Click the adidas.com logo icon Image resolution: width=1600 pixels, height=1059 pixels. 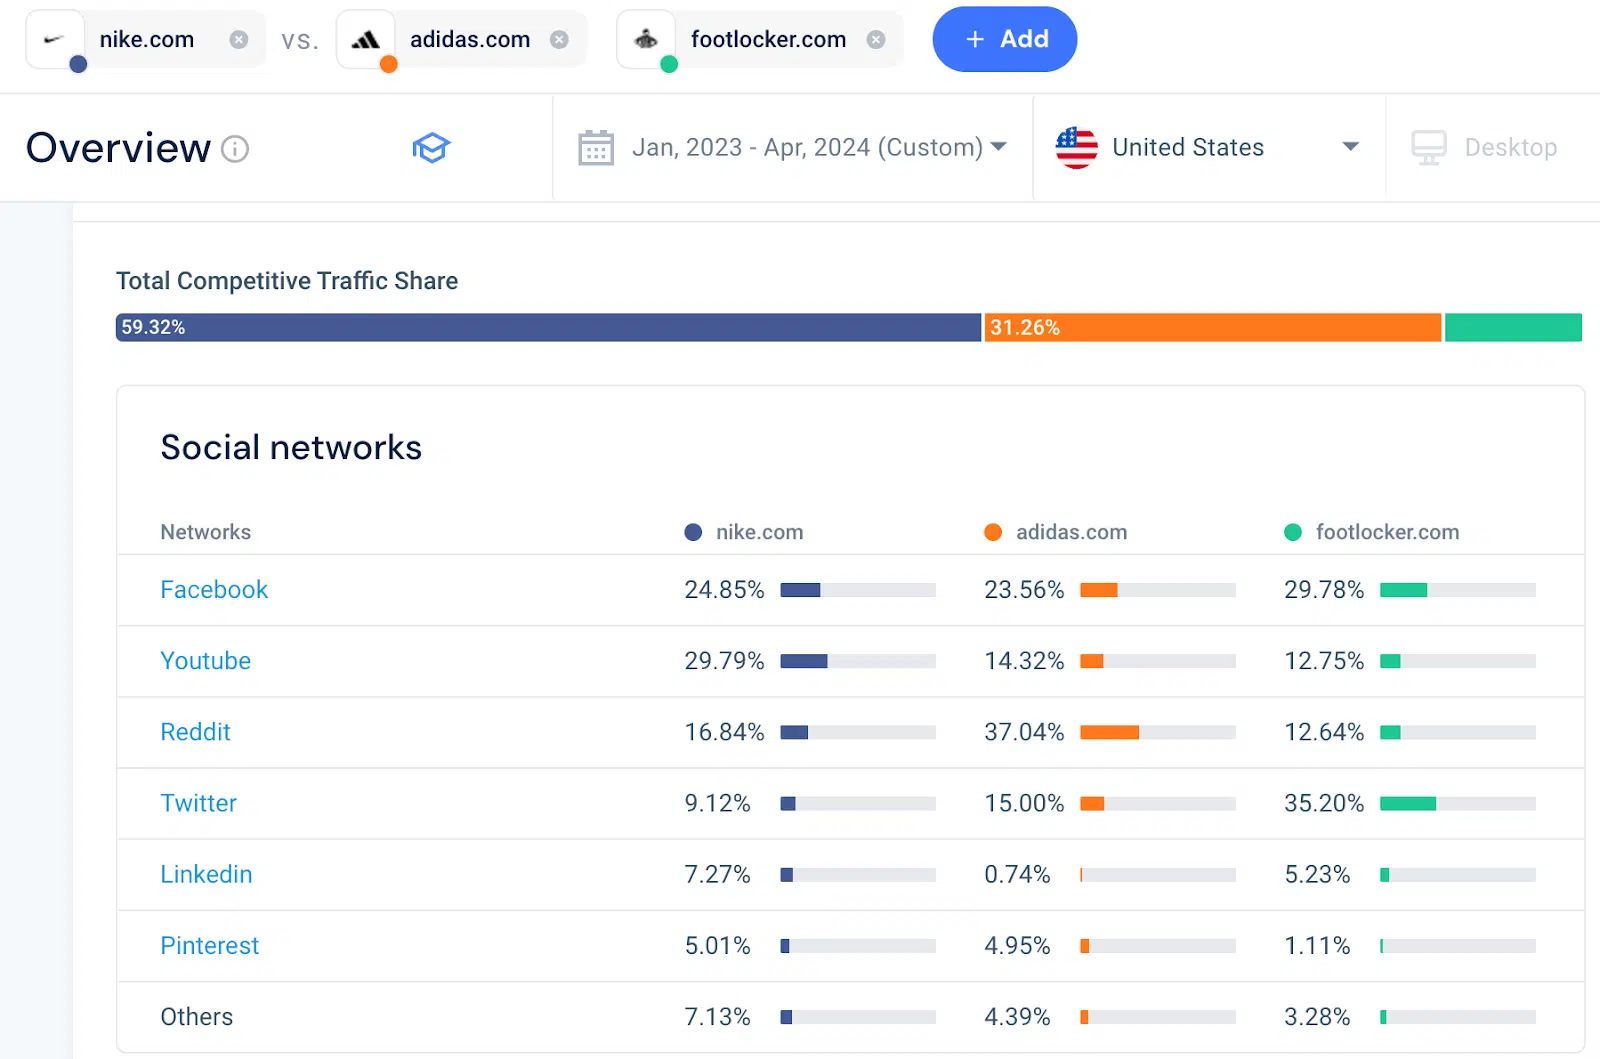click(x=365, y=40)
